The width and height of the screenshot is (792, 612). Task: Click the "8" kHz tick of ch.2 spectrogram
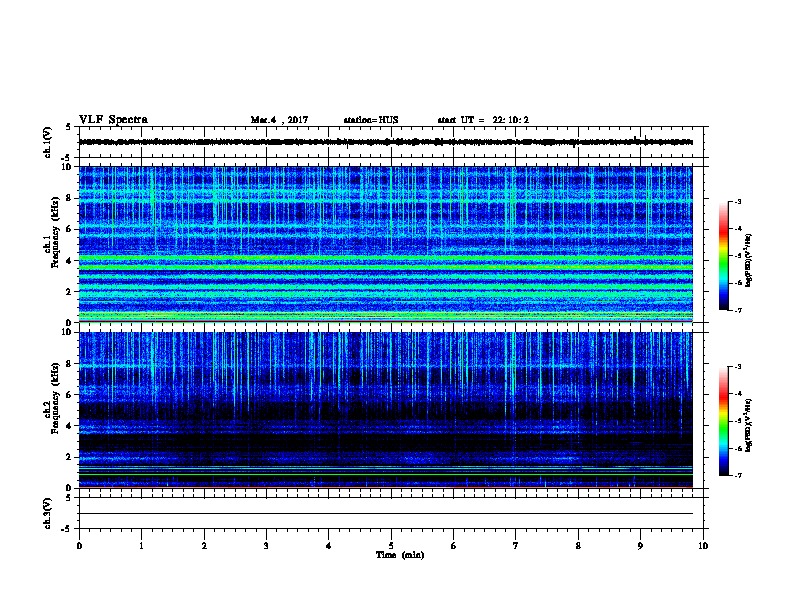70,364
